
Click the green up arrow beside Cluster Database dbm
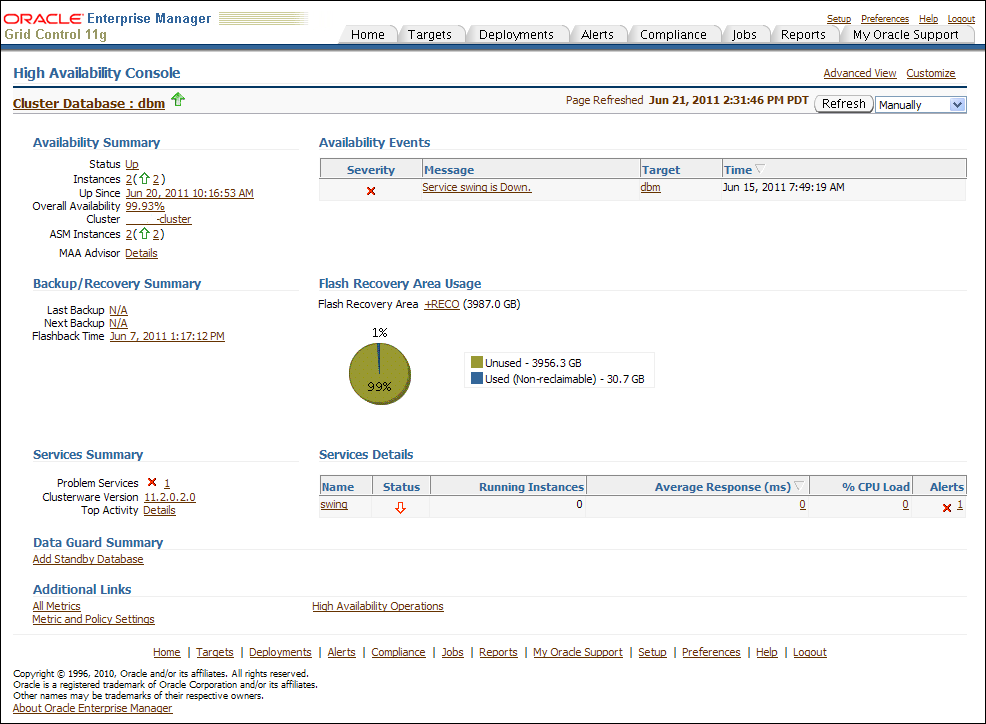[x=178, y=99]
